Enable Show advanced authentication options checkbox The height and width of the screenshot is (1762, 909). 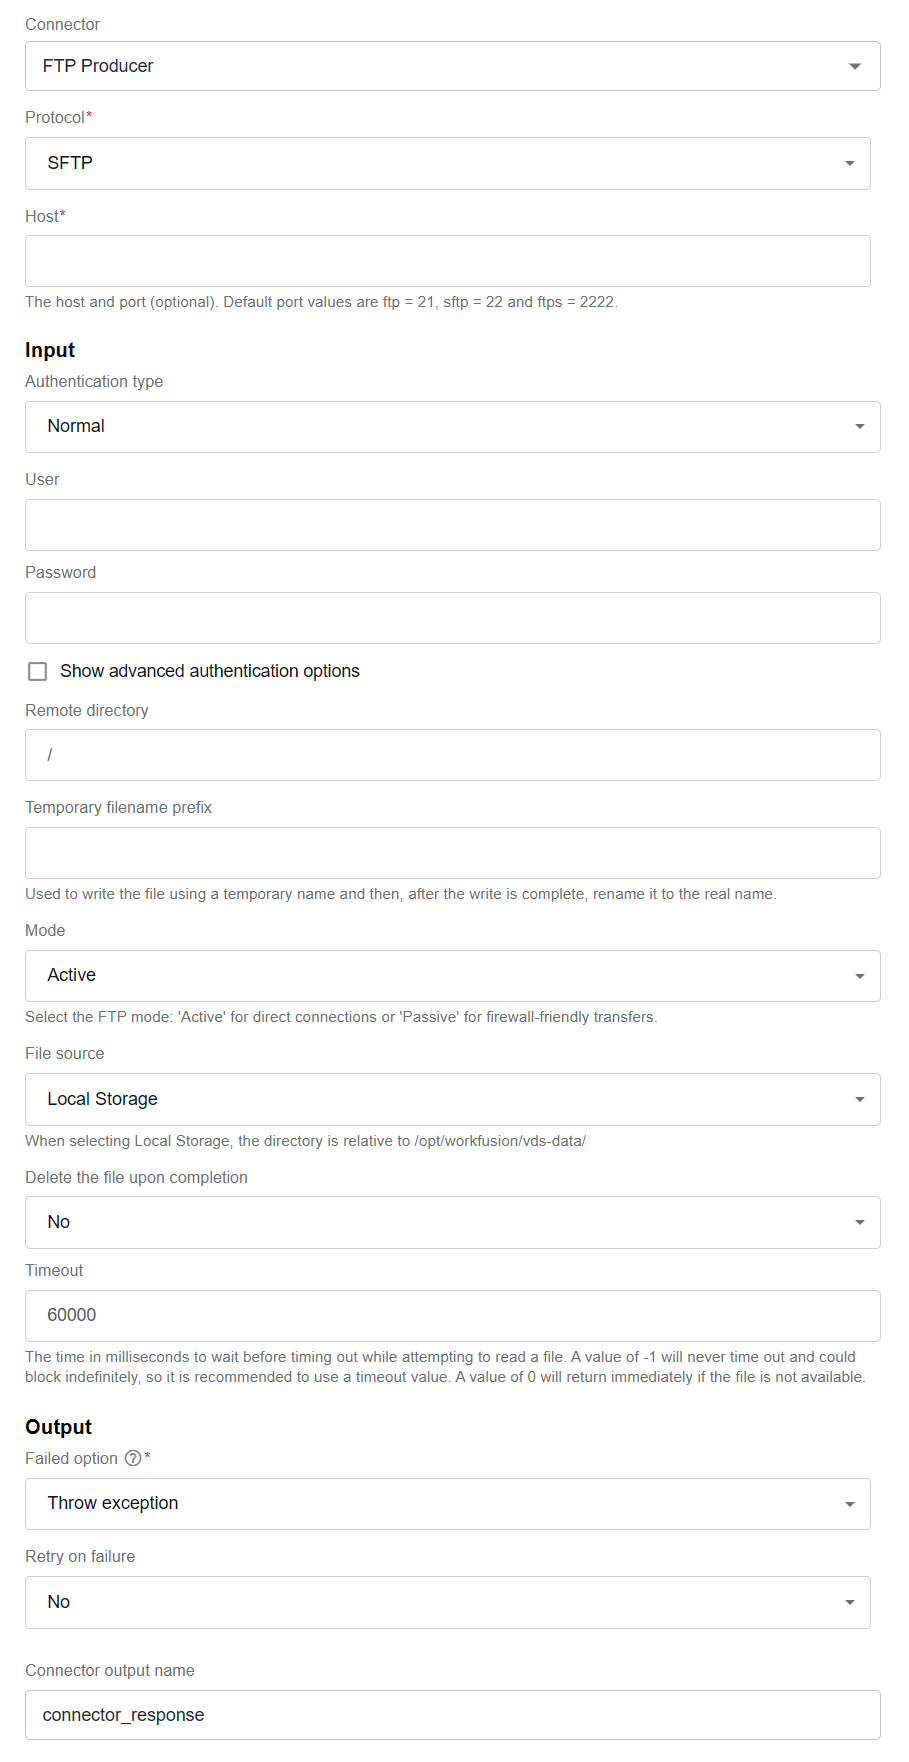click(38, 671)
